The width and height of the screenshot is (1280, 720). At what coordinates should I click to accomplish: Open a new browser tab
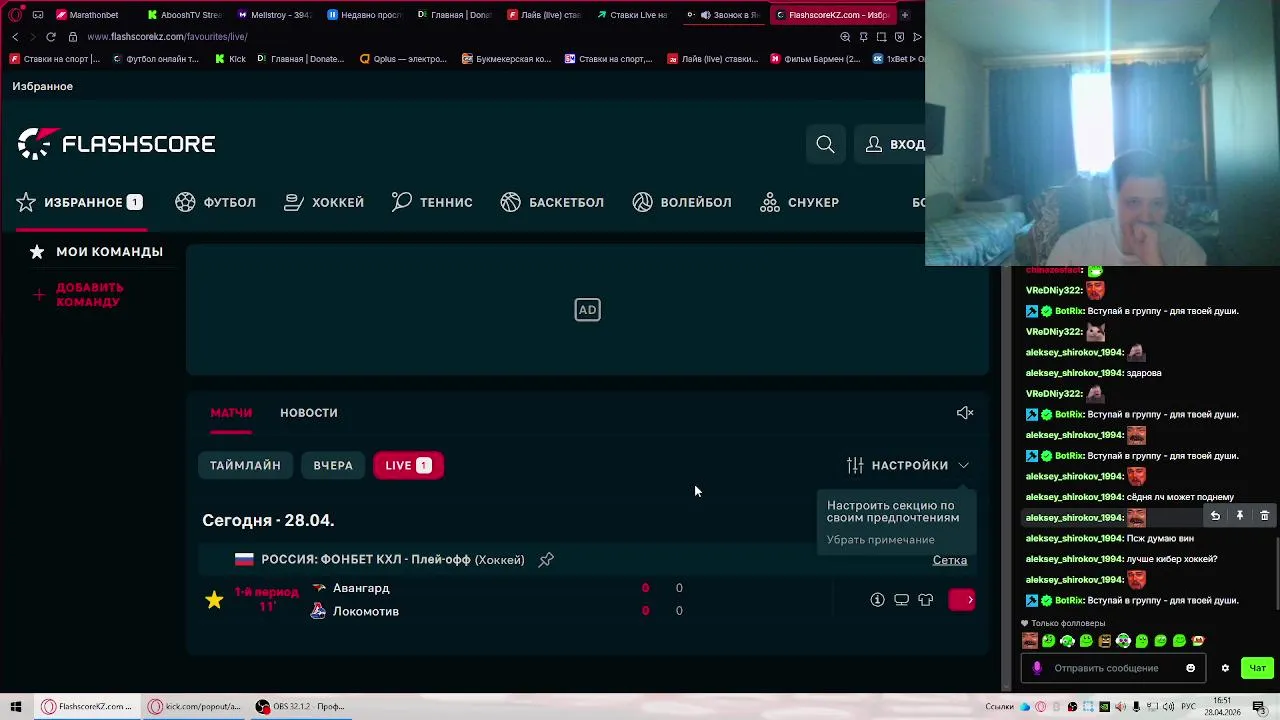tap(904, 15)
